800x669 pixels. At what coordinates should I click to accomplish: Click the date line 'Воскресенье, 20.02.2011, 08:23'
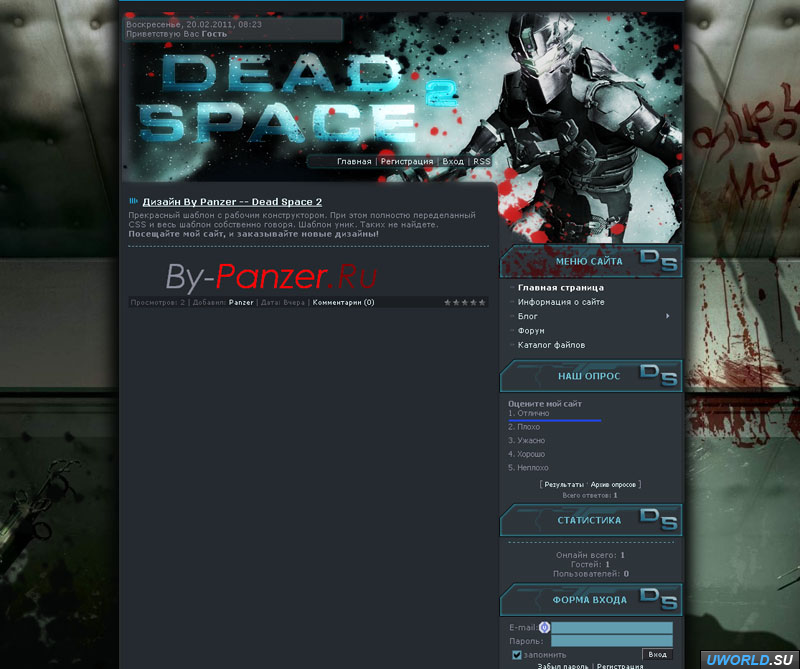(x=194, y=24)
